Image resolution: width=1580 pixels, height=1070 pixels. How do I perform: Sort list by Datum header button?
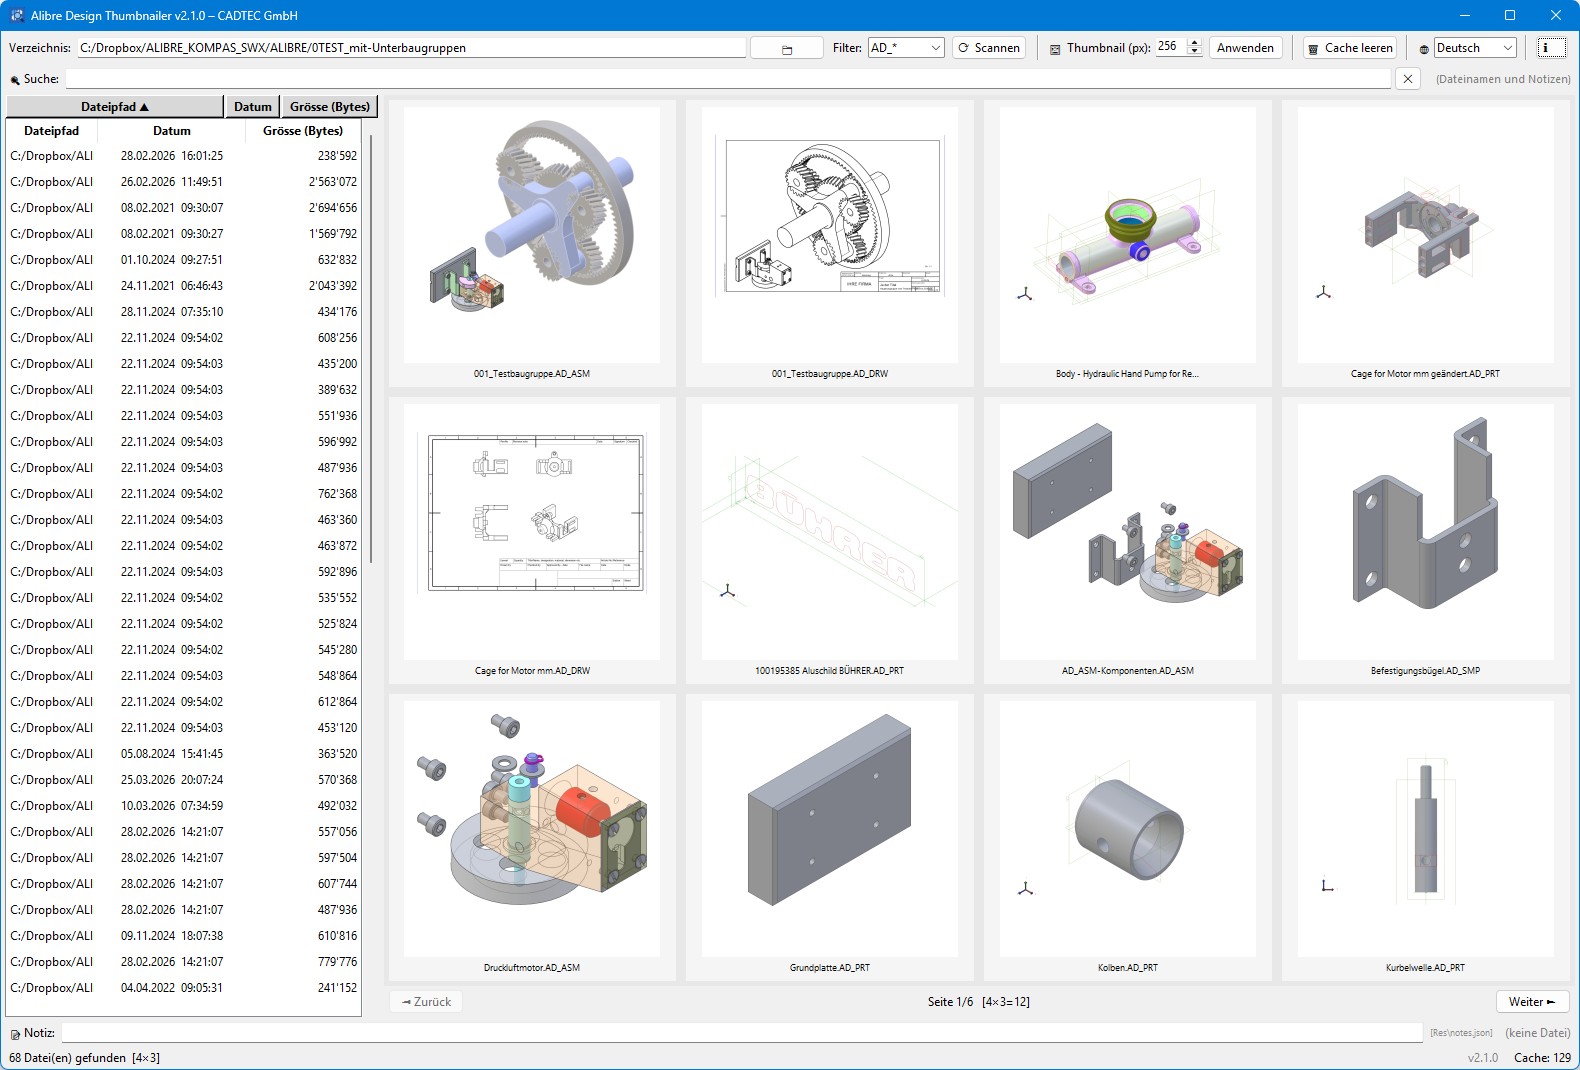coord(252,107)
